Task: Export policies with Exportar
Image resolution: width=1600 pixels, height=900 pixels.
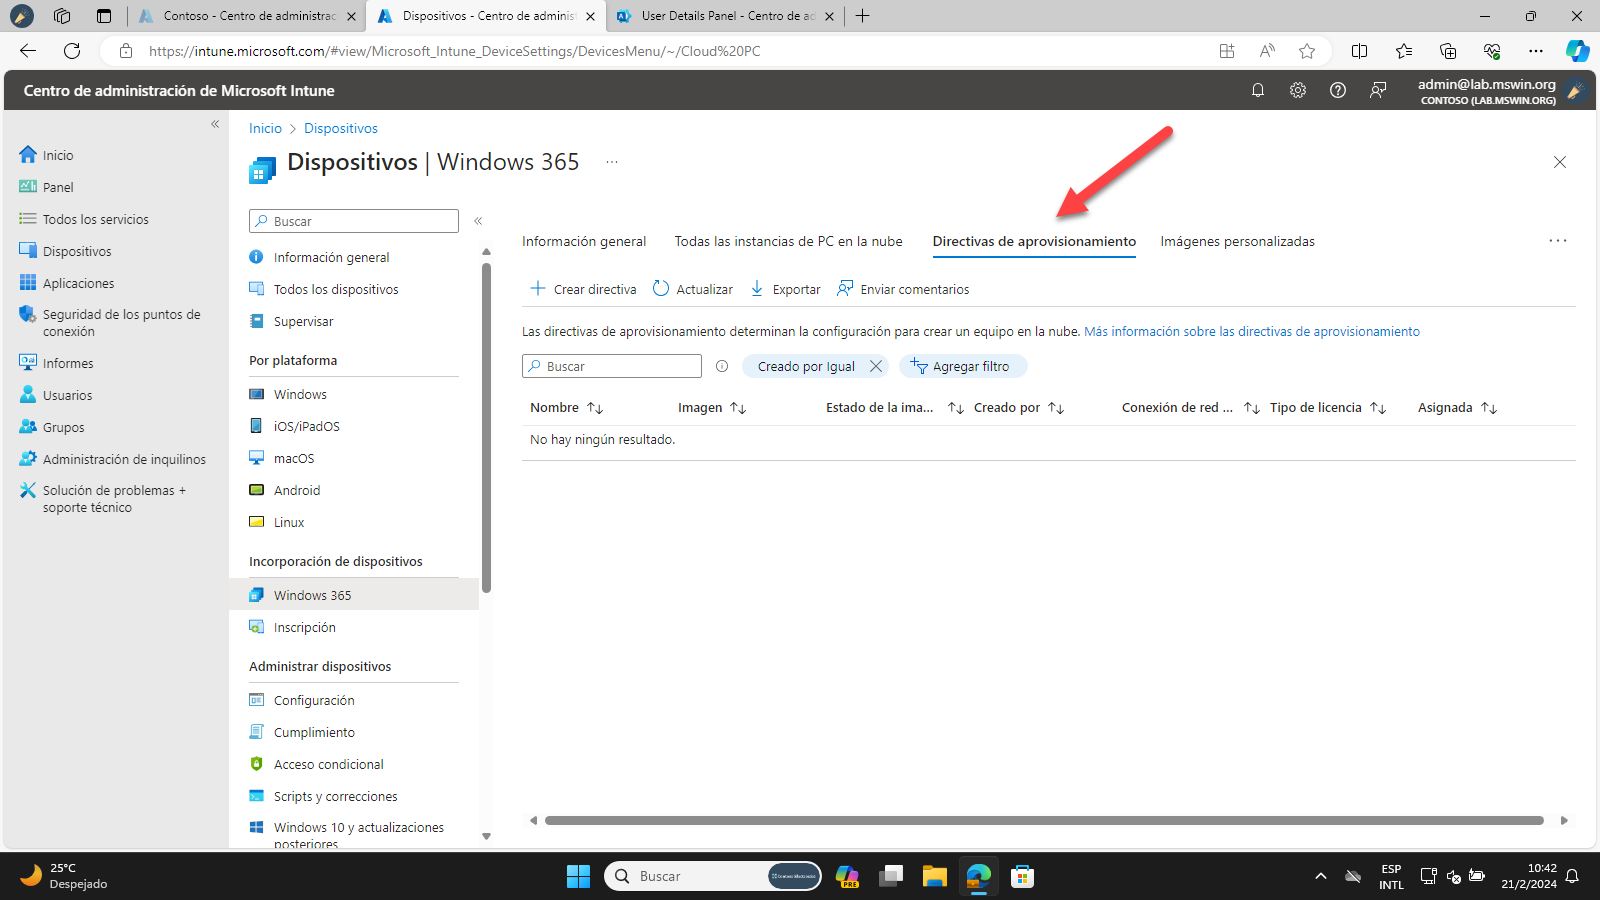Action: [x=785, y=289]
